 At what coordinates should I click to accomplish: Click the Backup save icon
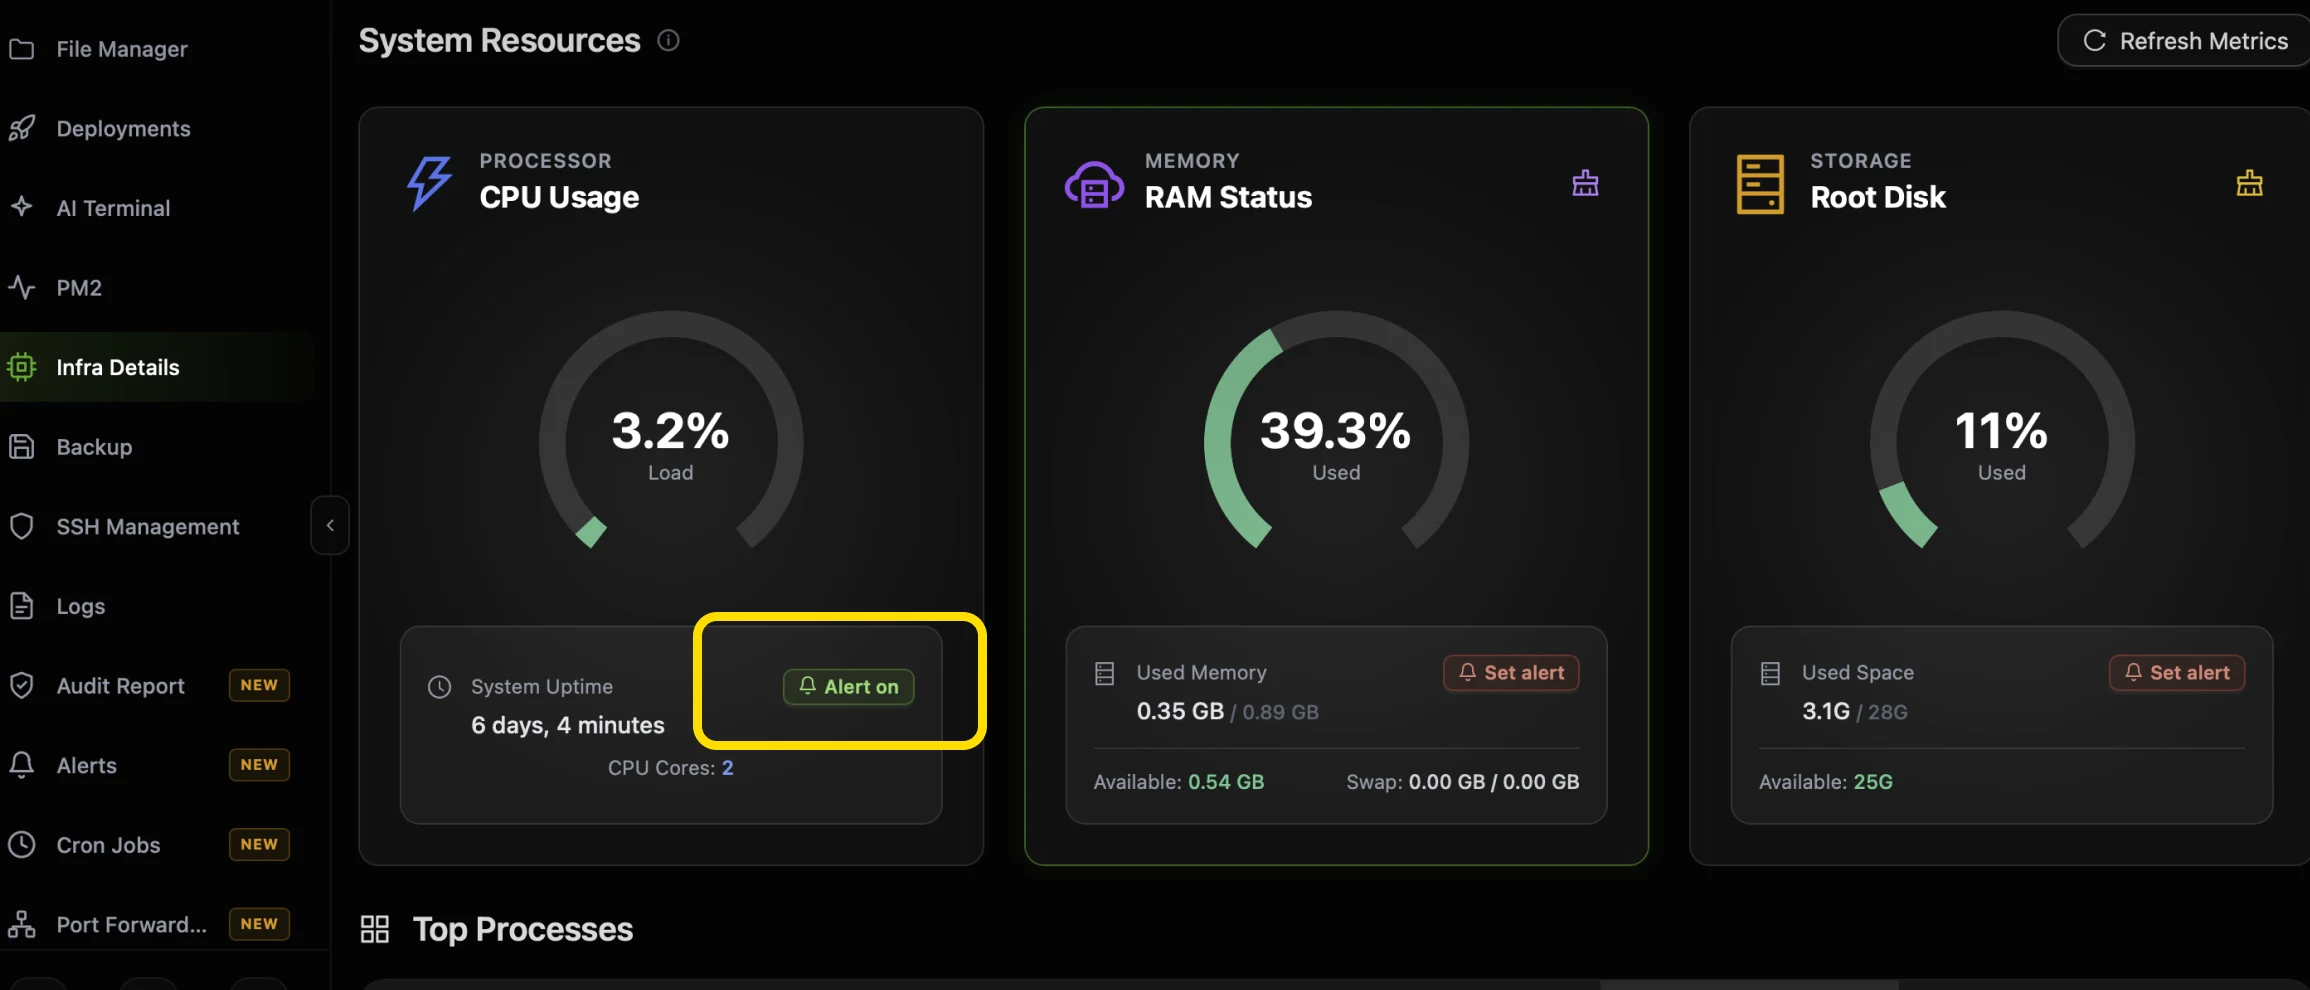(x=22, y=447)
